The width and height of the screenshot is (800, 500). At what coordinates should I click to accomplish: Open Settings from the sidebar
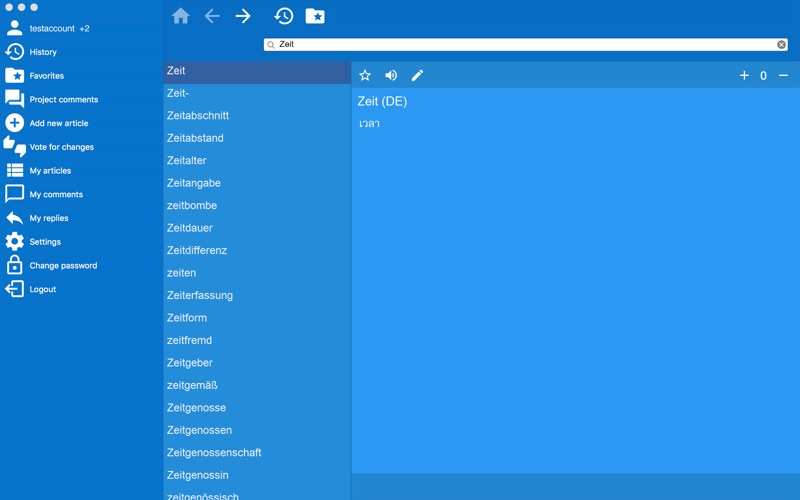tap(33, 241)
